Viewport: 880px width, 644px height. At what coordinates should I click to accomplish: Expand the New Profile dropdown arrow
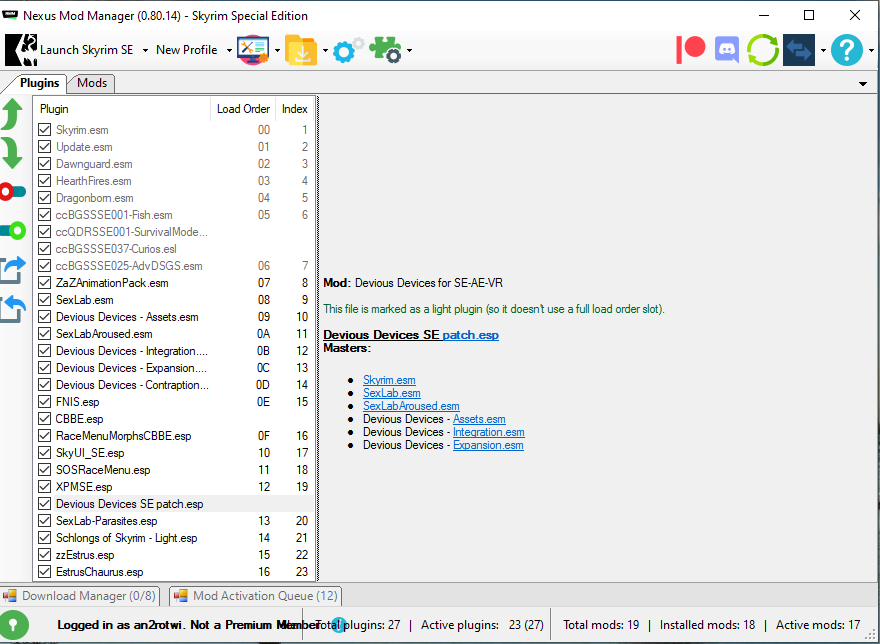click(229, 51)
